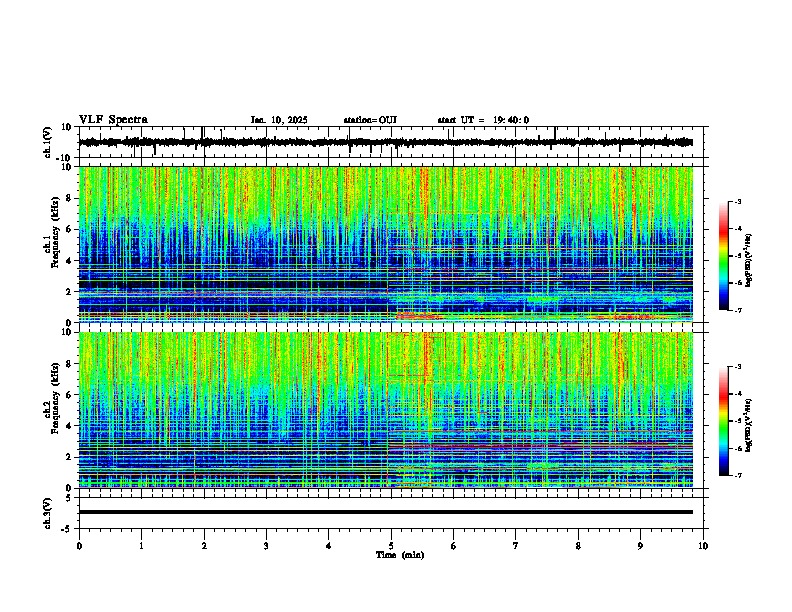Click the "5" tick on ch.3 voltage axis

tap(70, 497)
